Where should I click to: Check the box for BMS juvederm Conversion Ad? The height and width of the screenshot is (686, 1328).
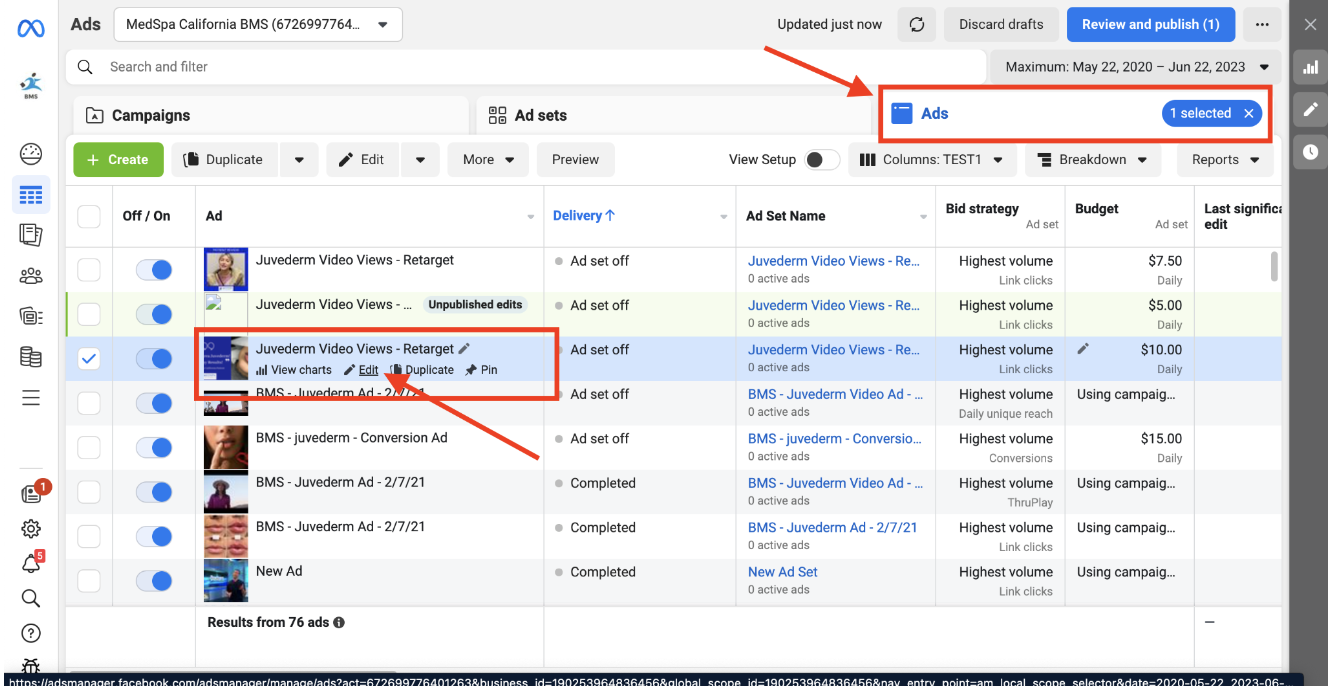[x=89, y=448]
